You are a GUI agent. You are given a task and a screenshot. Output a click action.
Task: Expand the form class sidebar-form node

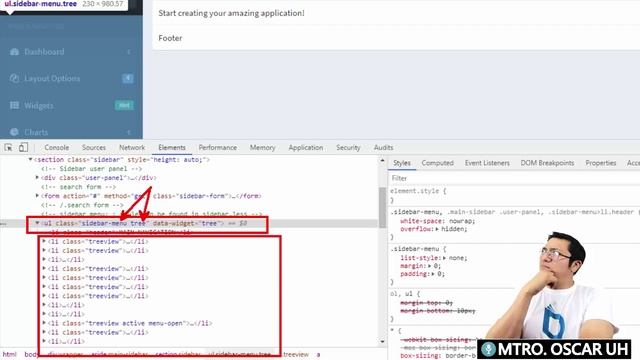coord(37,196)
